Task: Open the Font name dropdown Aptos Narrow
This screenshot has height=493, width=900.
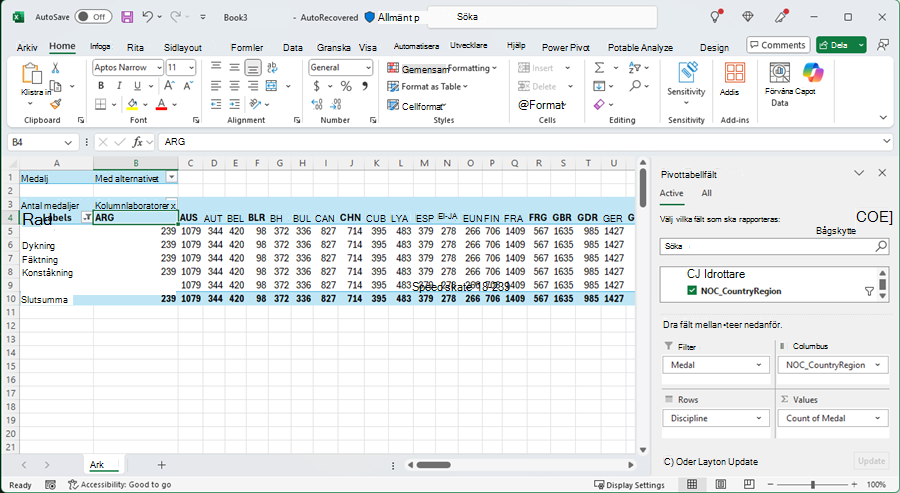Action: click(159, 68)
